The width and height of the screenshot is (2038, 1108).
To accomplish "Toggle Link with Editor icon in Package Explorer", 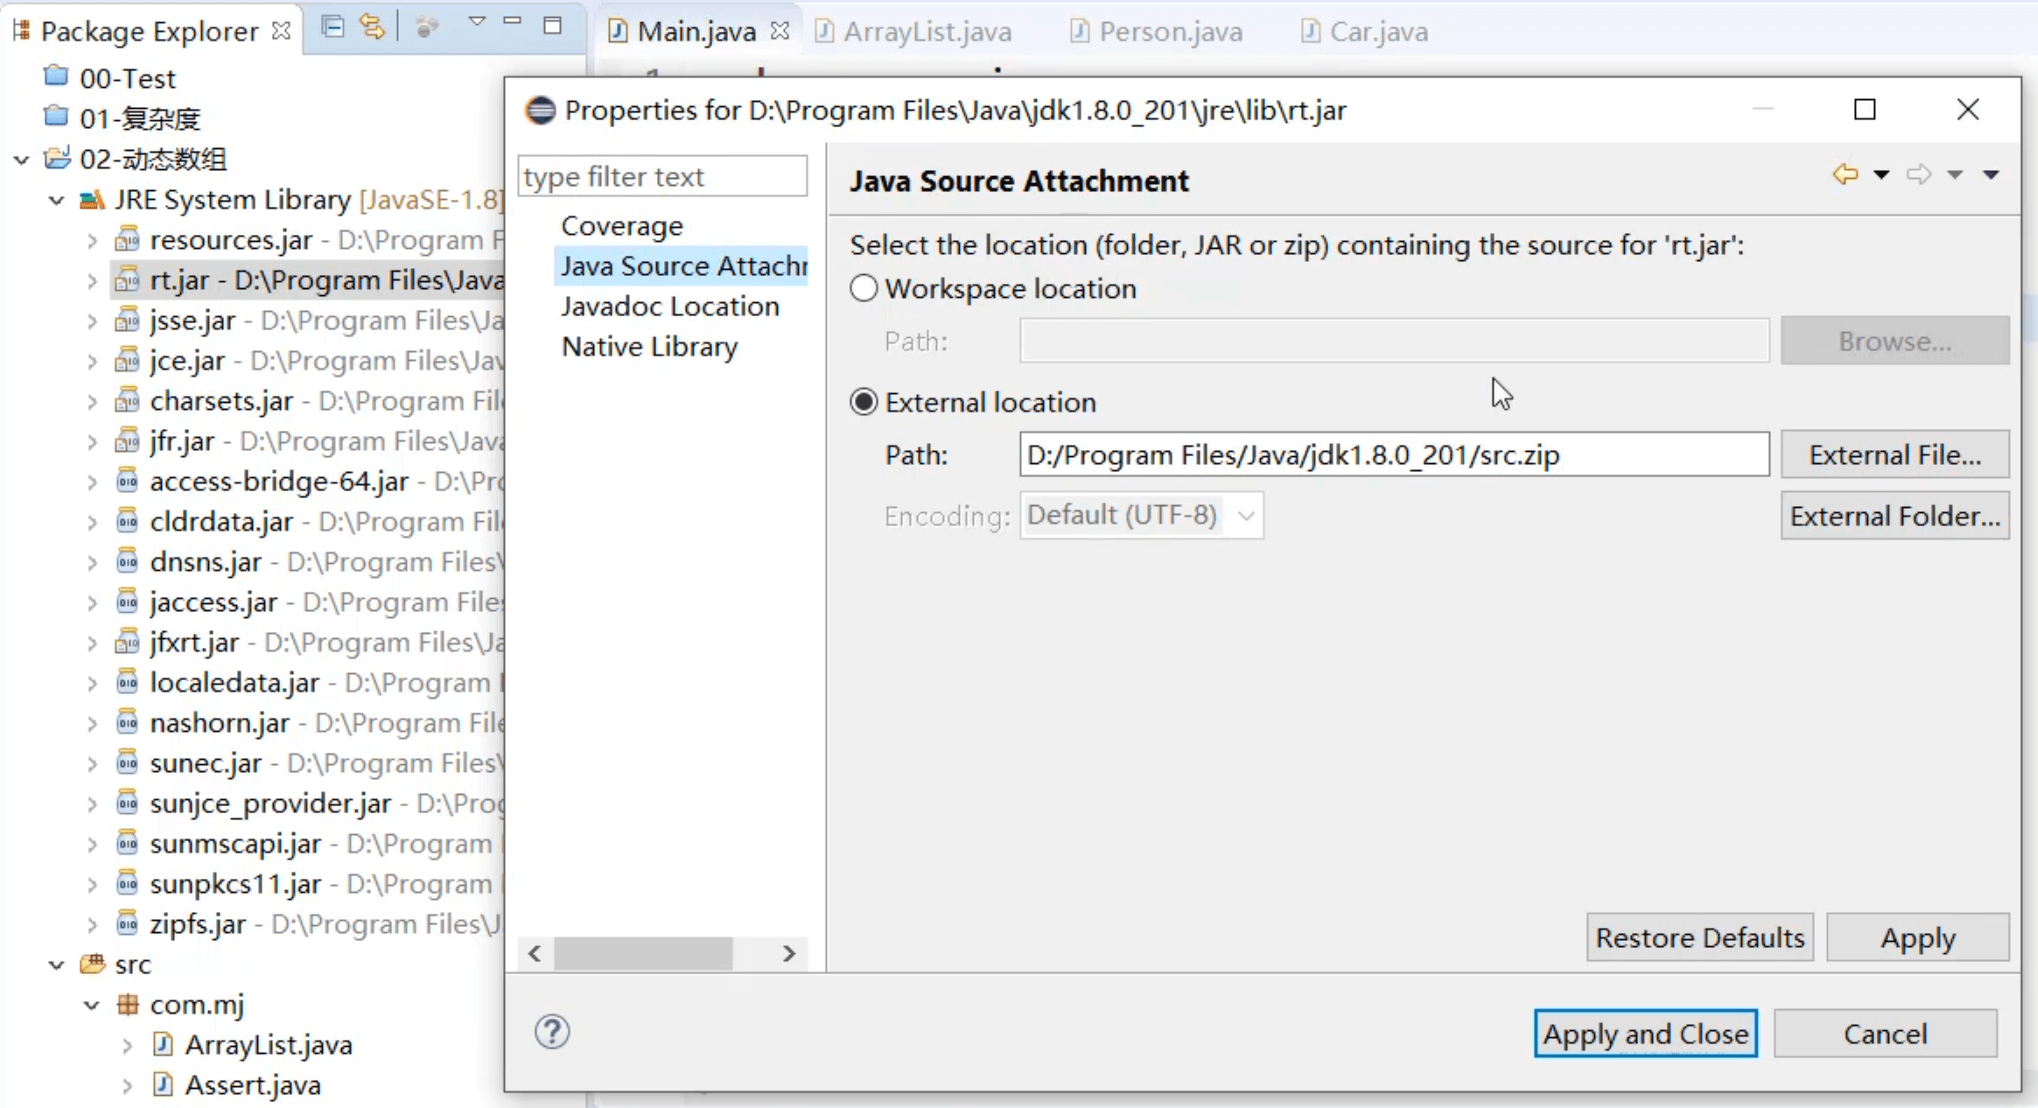I will pos(372,27).
